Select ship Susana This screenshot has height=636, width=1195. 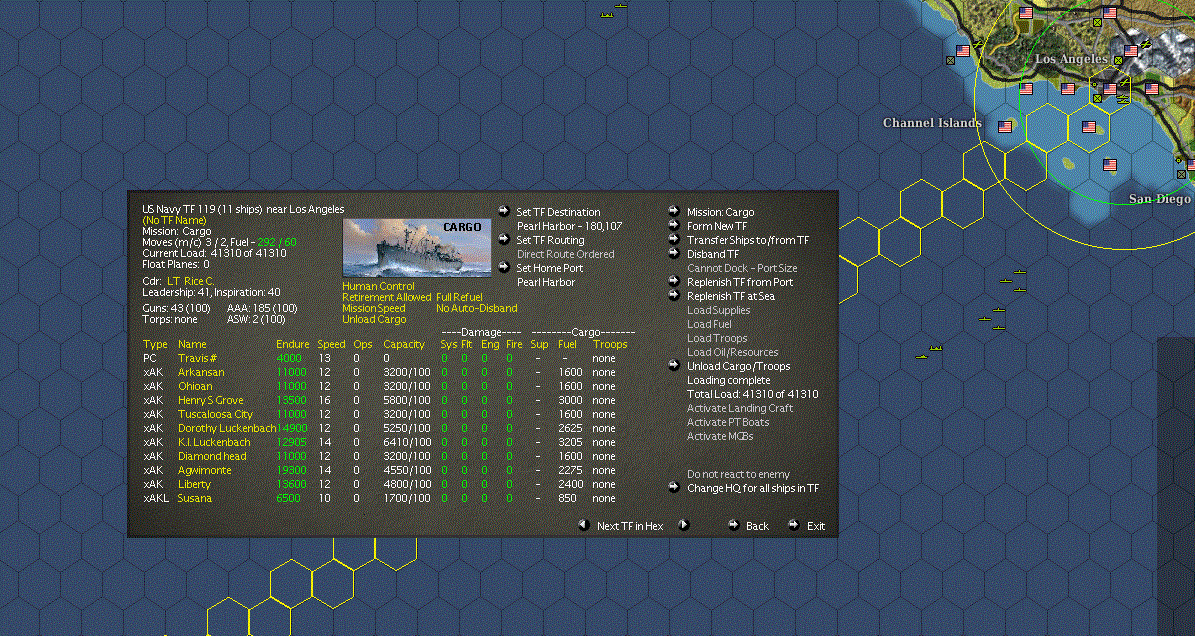[195, 498]
